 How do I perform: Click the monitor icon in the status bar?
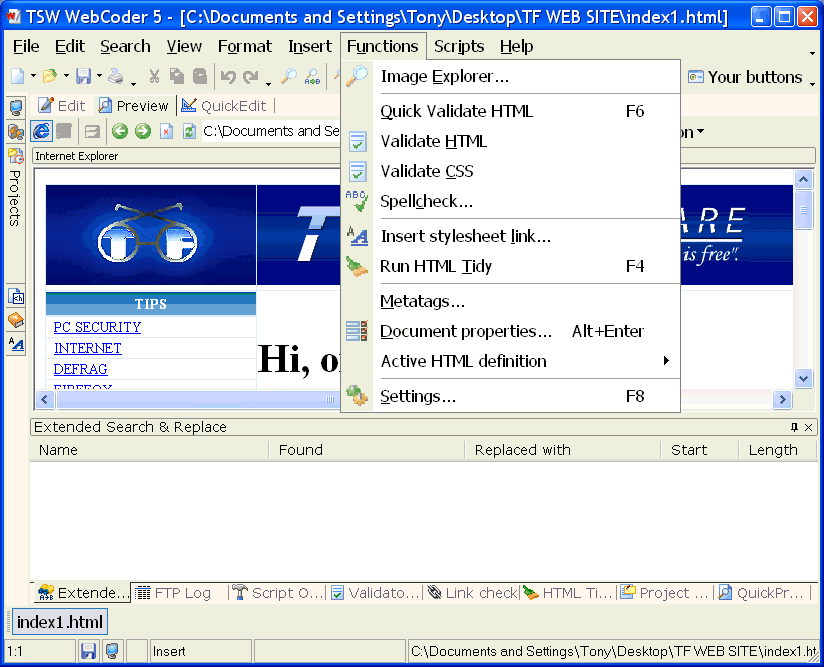click(x=111, y=651)
